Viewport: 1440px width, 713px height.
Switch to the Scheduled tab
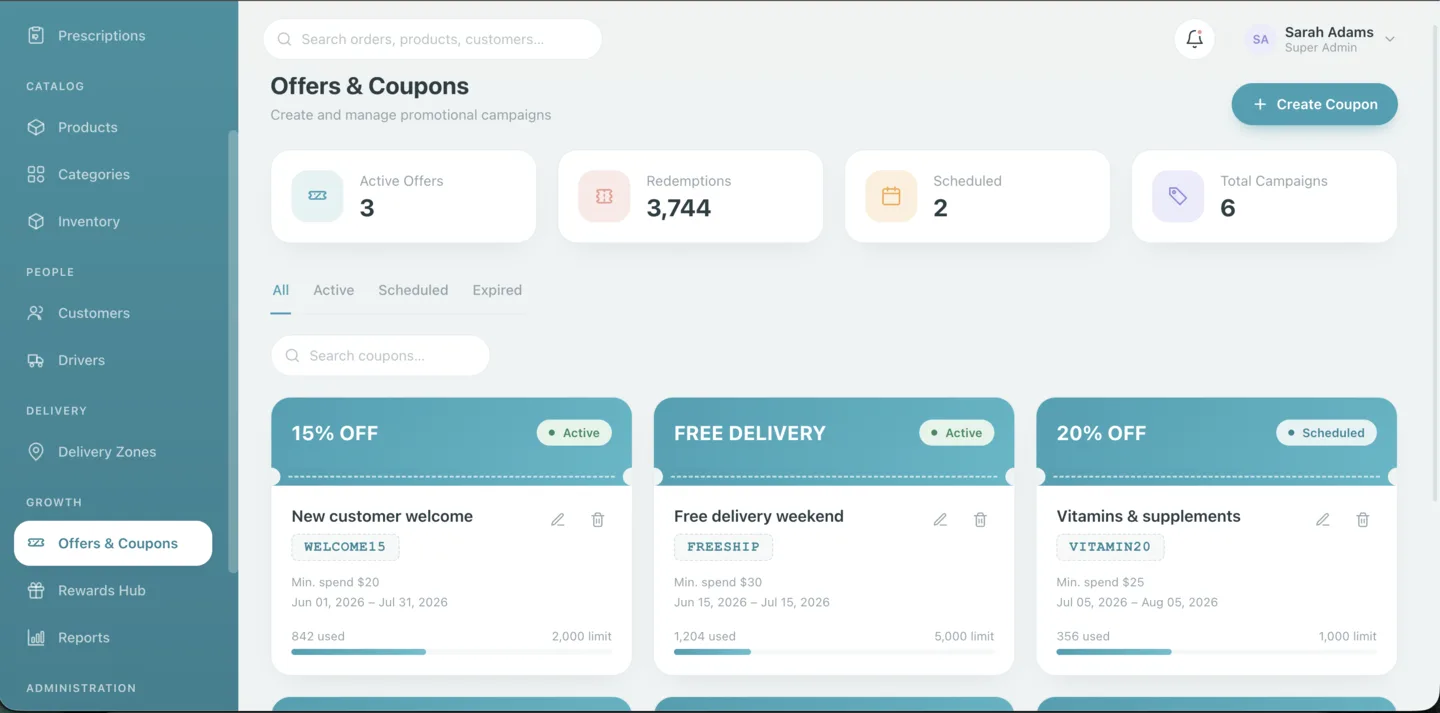tap(413, 290)
